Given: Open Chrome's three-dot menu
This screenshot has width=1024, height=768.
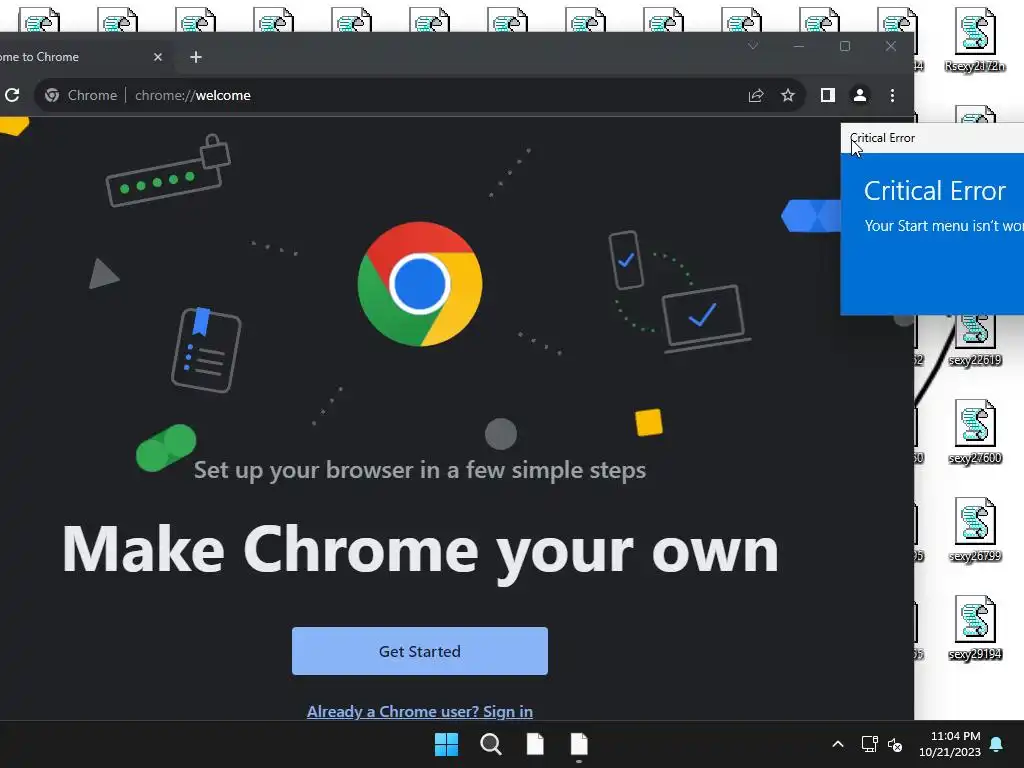Looking at the screenshot, I should (x=892, y=95).
